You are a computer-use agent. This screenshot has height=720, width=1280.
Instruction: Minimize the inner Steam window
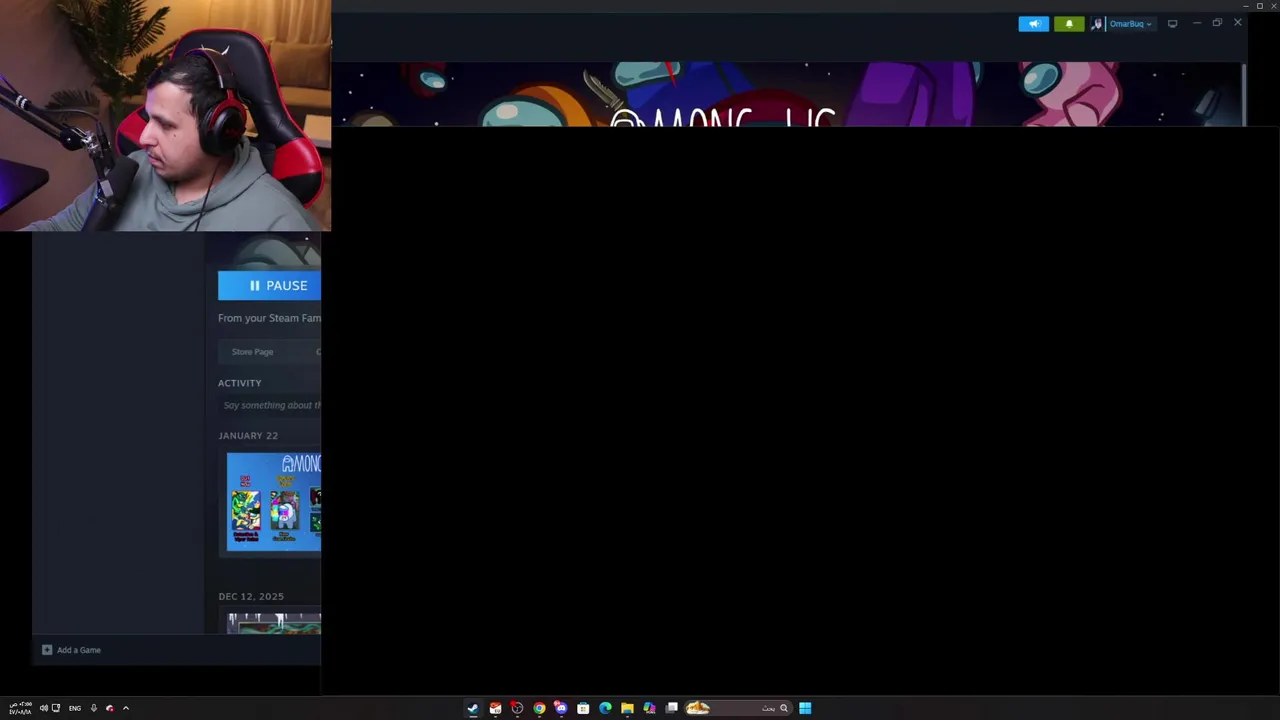(1196, 23)
